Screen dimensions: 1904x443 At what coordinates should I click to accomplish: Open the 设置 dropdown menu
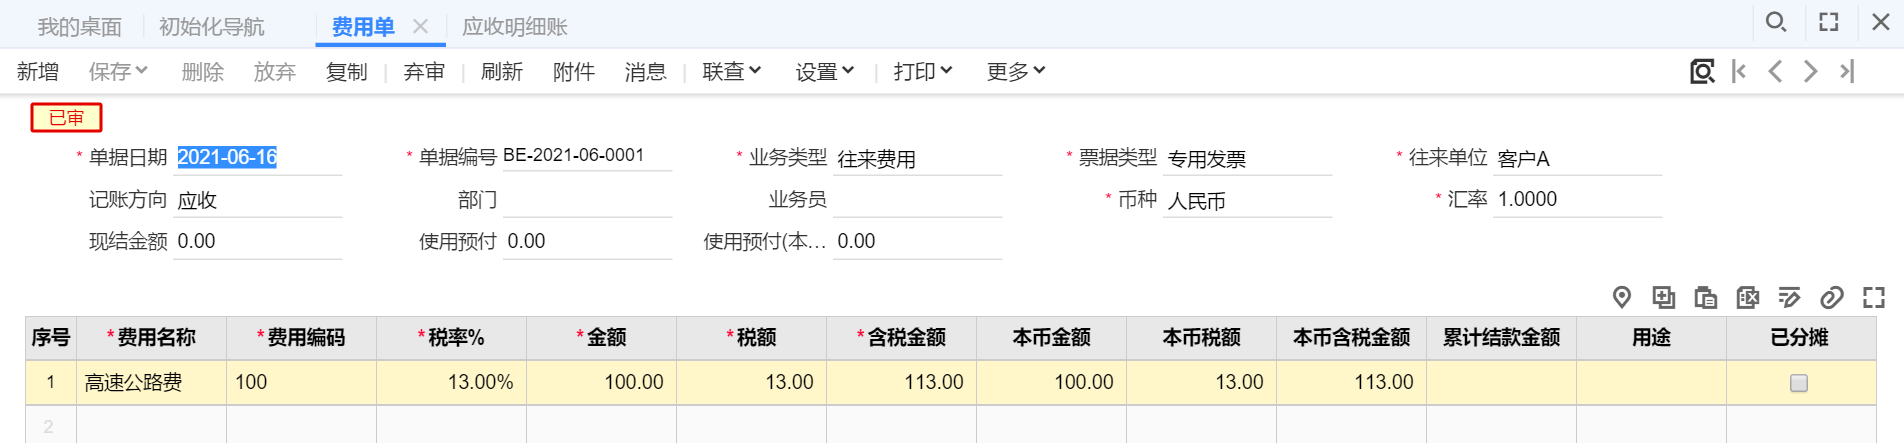(825, 71)
